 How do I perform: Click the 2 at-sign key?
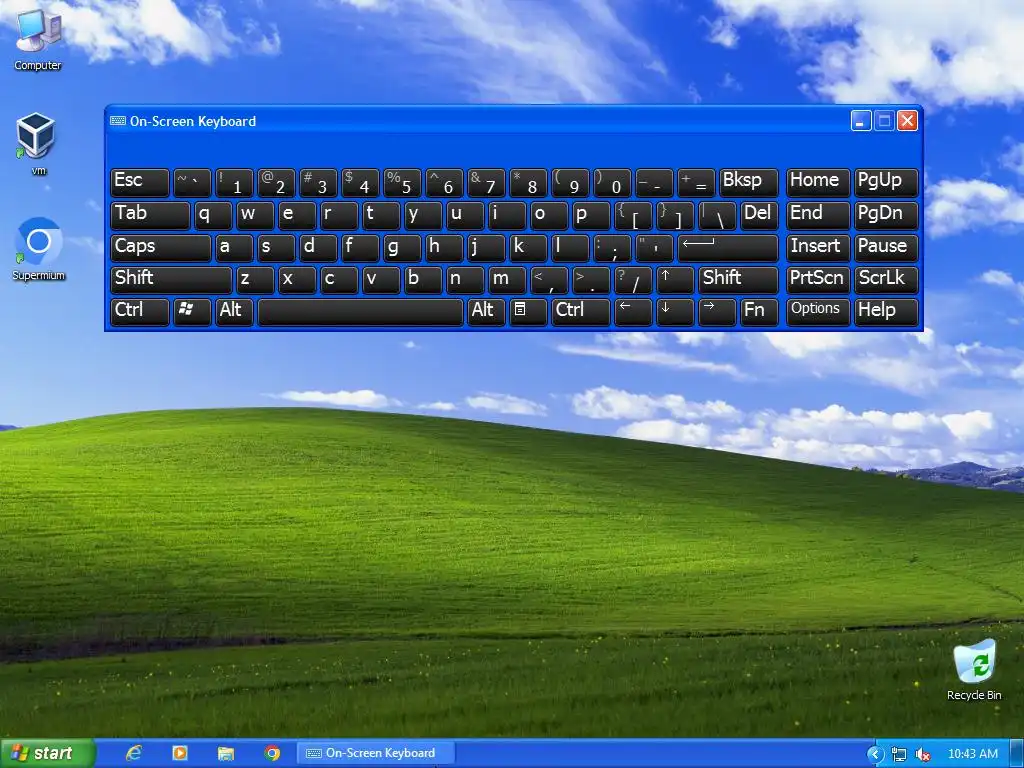click(x=276, y=182)
